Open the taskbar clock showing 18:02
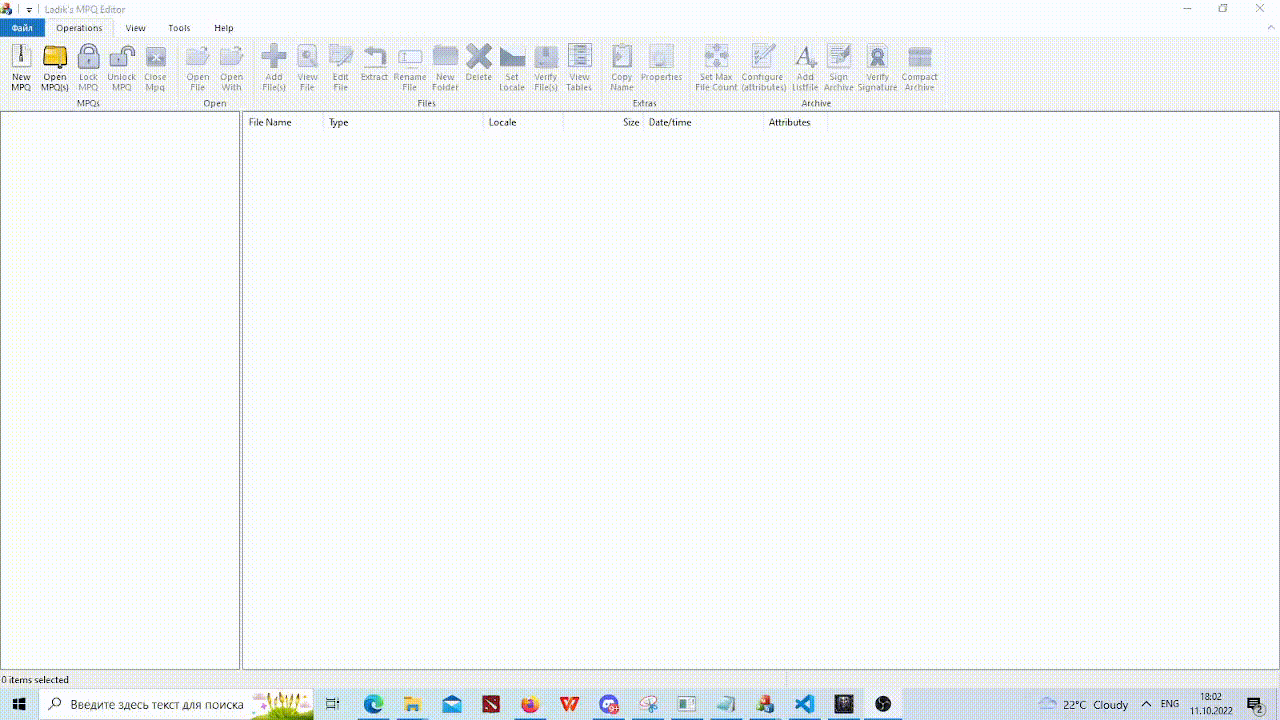The height and width of the screenshot is (720, 1280). 1211,704
